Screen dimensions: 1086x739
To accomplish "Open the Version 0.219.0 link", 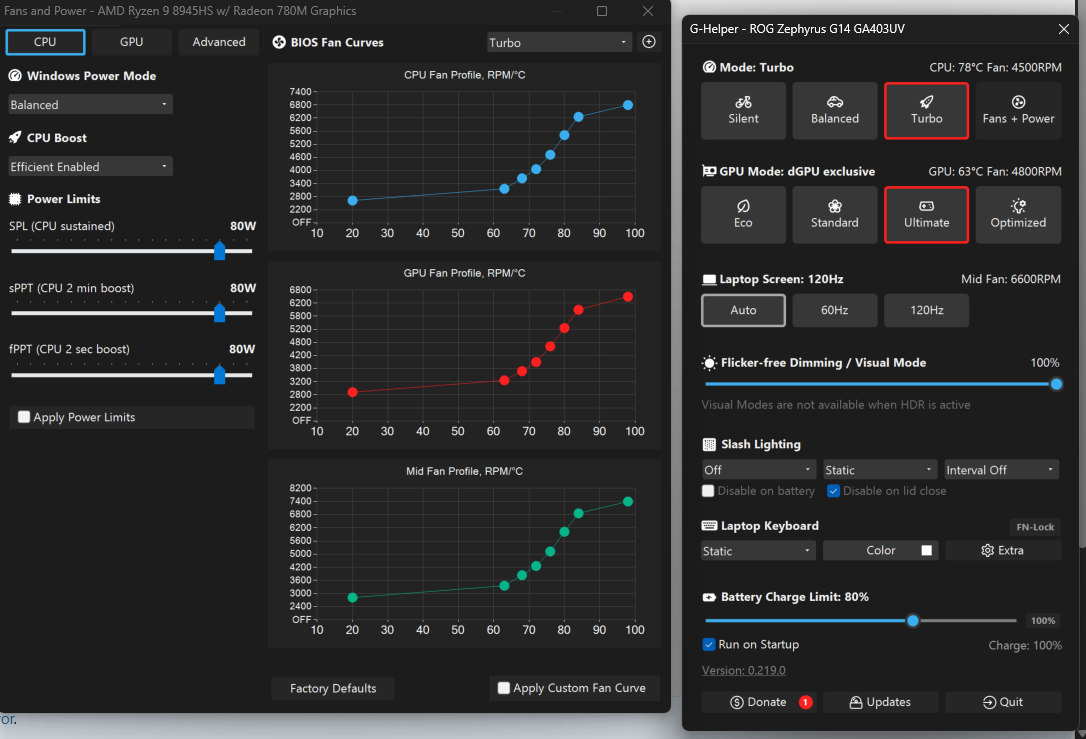I will (x=743, y=670).
